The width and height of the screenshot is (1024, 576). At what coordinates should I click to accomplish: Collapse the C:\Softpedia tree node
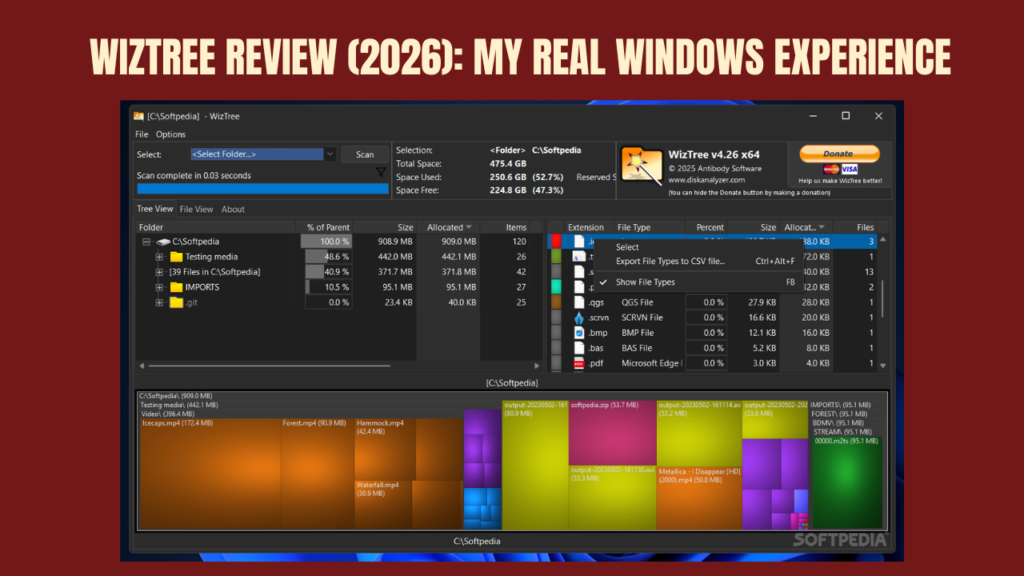click(146, 242)
